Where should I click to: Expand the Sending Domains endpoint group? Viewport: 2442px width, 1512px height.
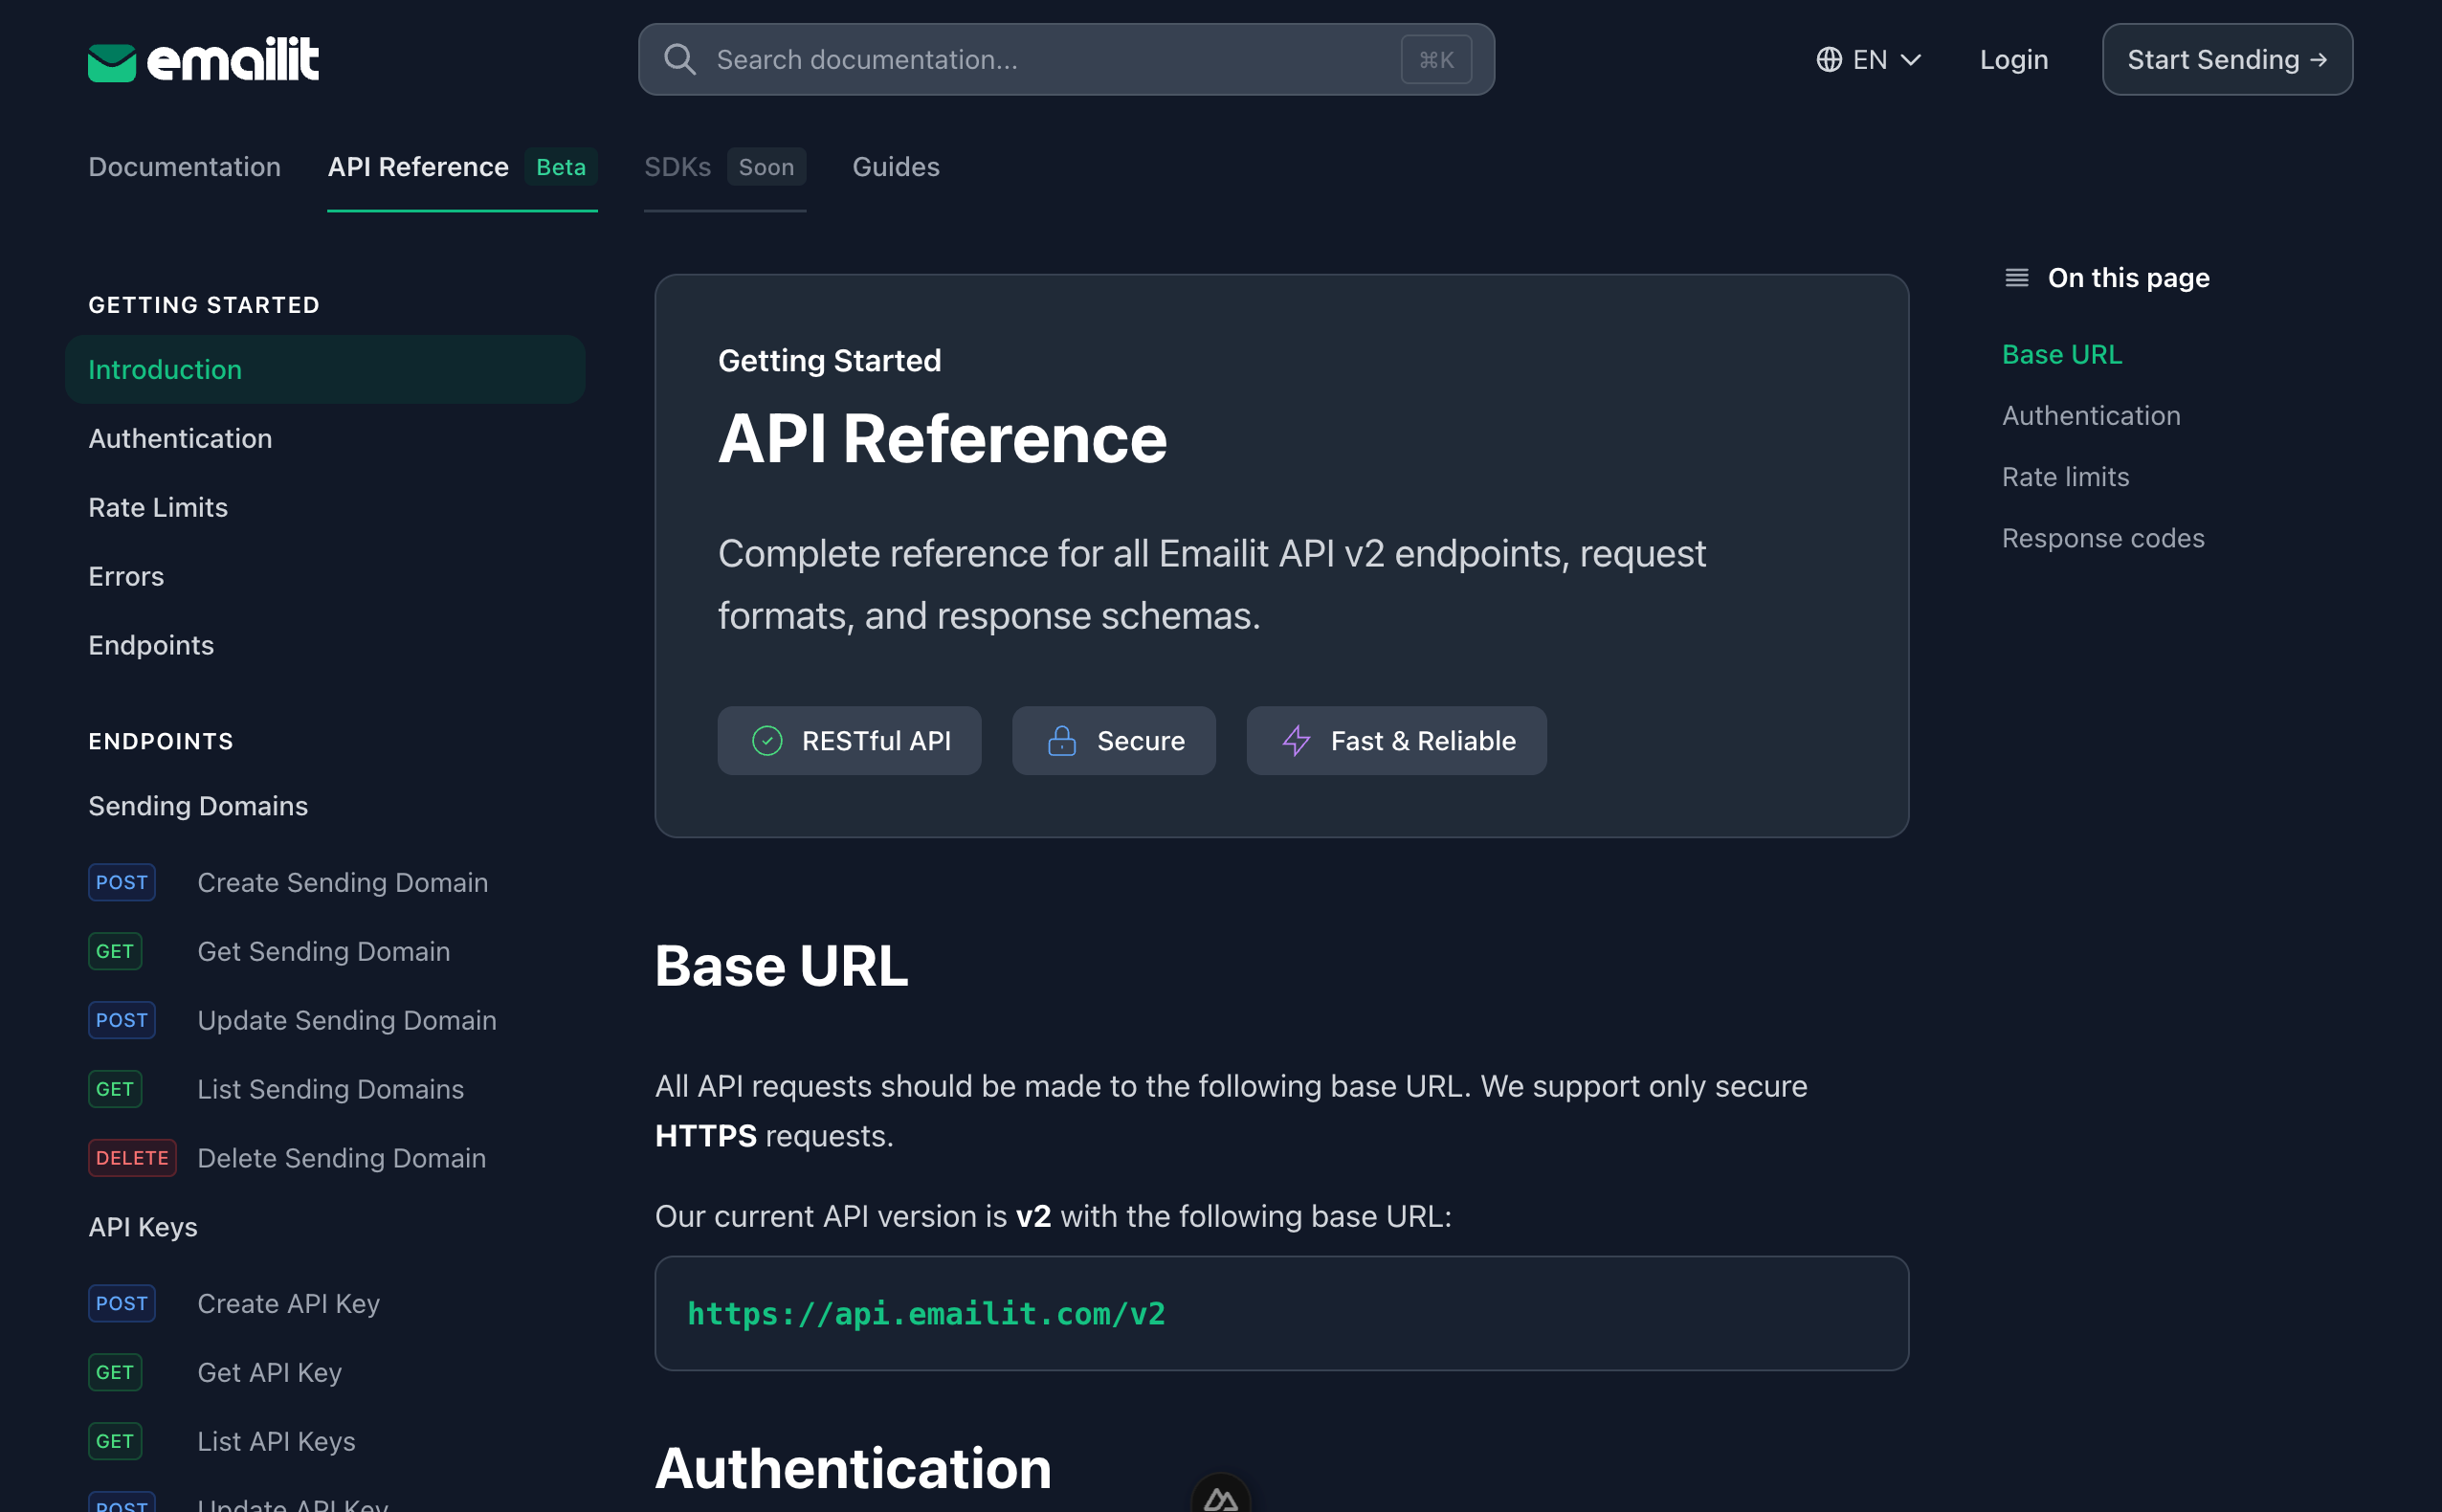tap(198, 806)
